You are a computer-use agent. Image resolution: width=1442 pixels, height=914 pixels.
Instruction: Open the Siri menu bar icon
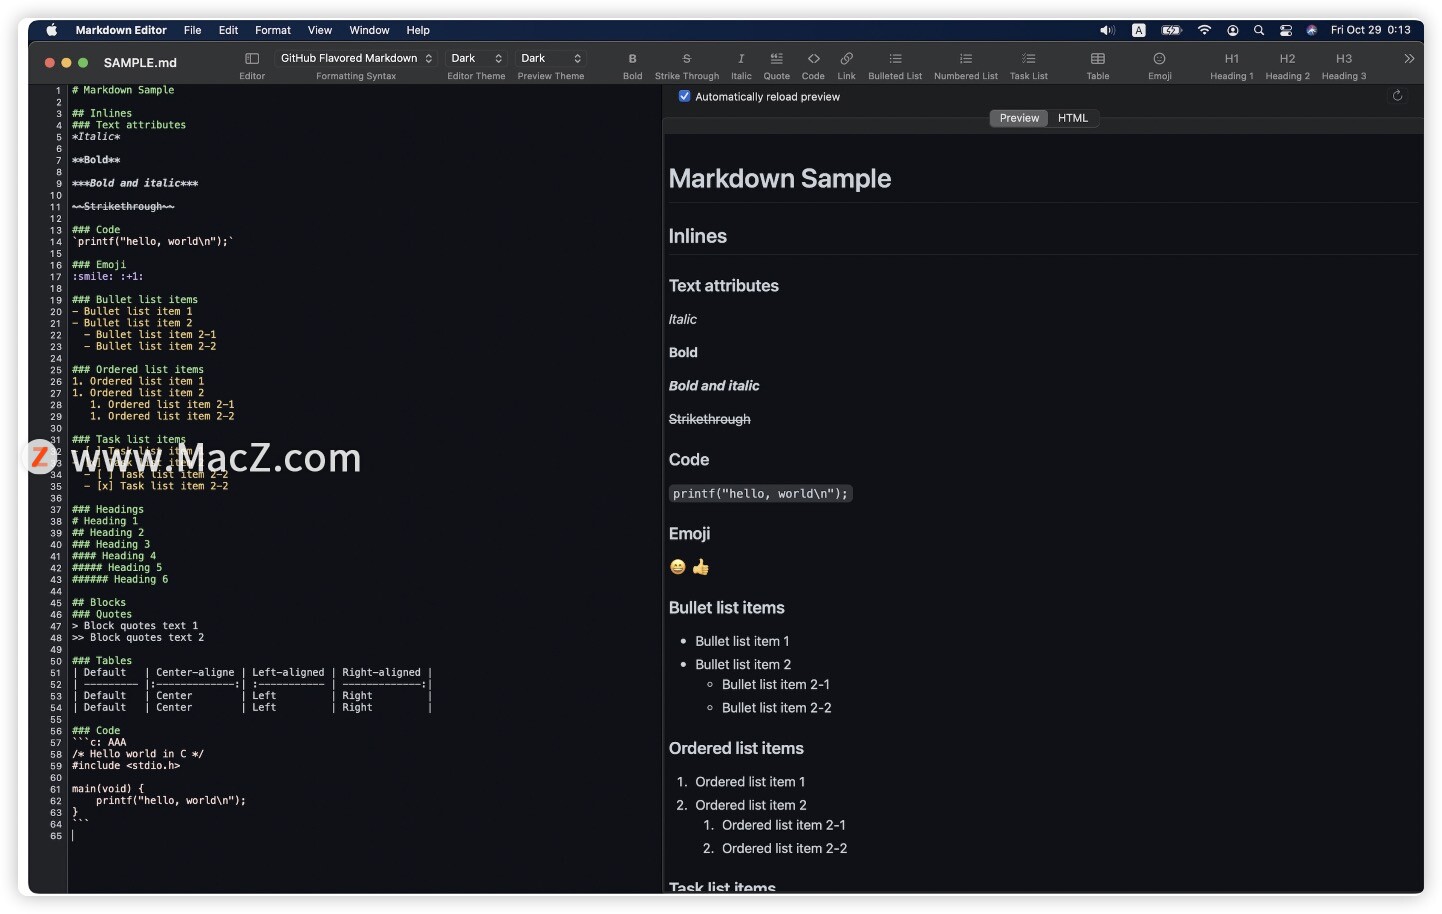tap(1311, 30)
